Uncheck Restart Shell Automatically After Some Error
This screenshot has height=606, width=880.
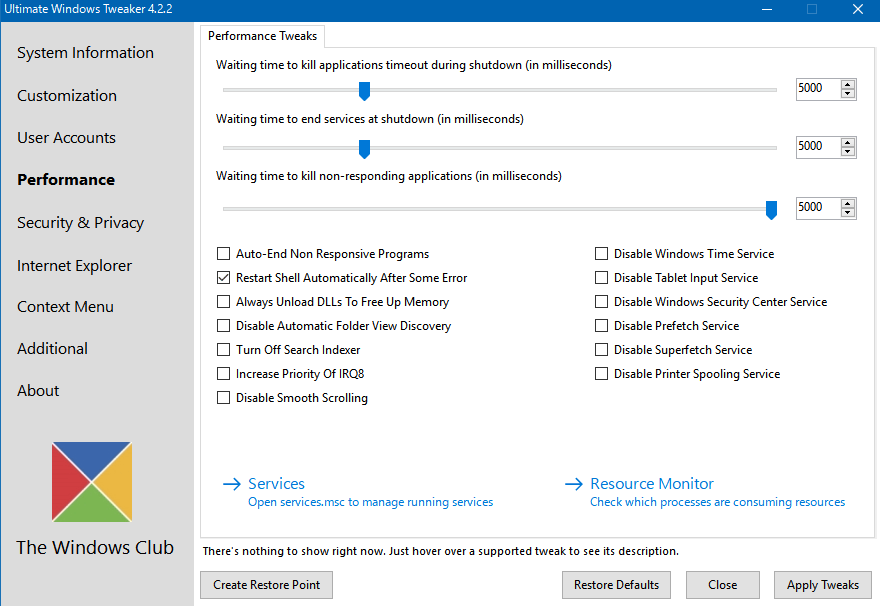click(x=224, y=278)
